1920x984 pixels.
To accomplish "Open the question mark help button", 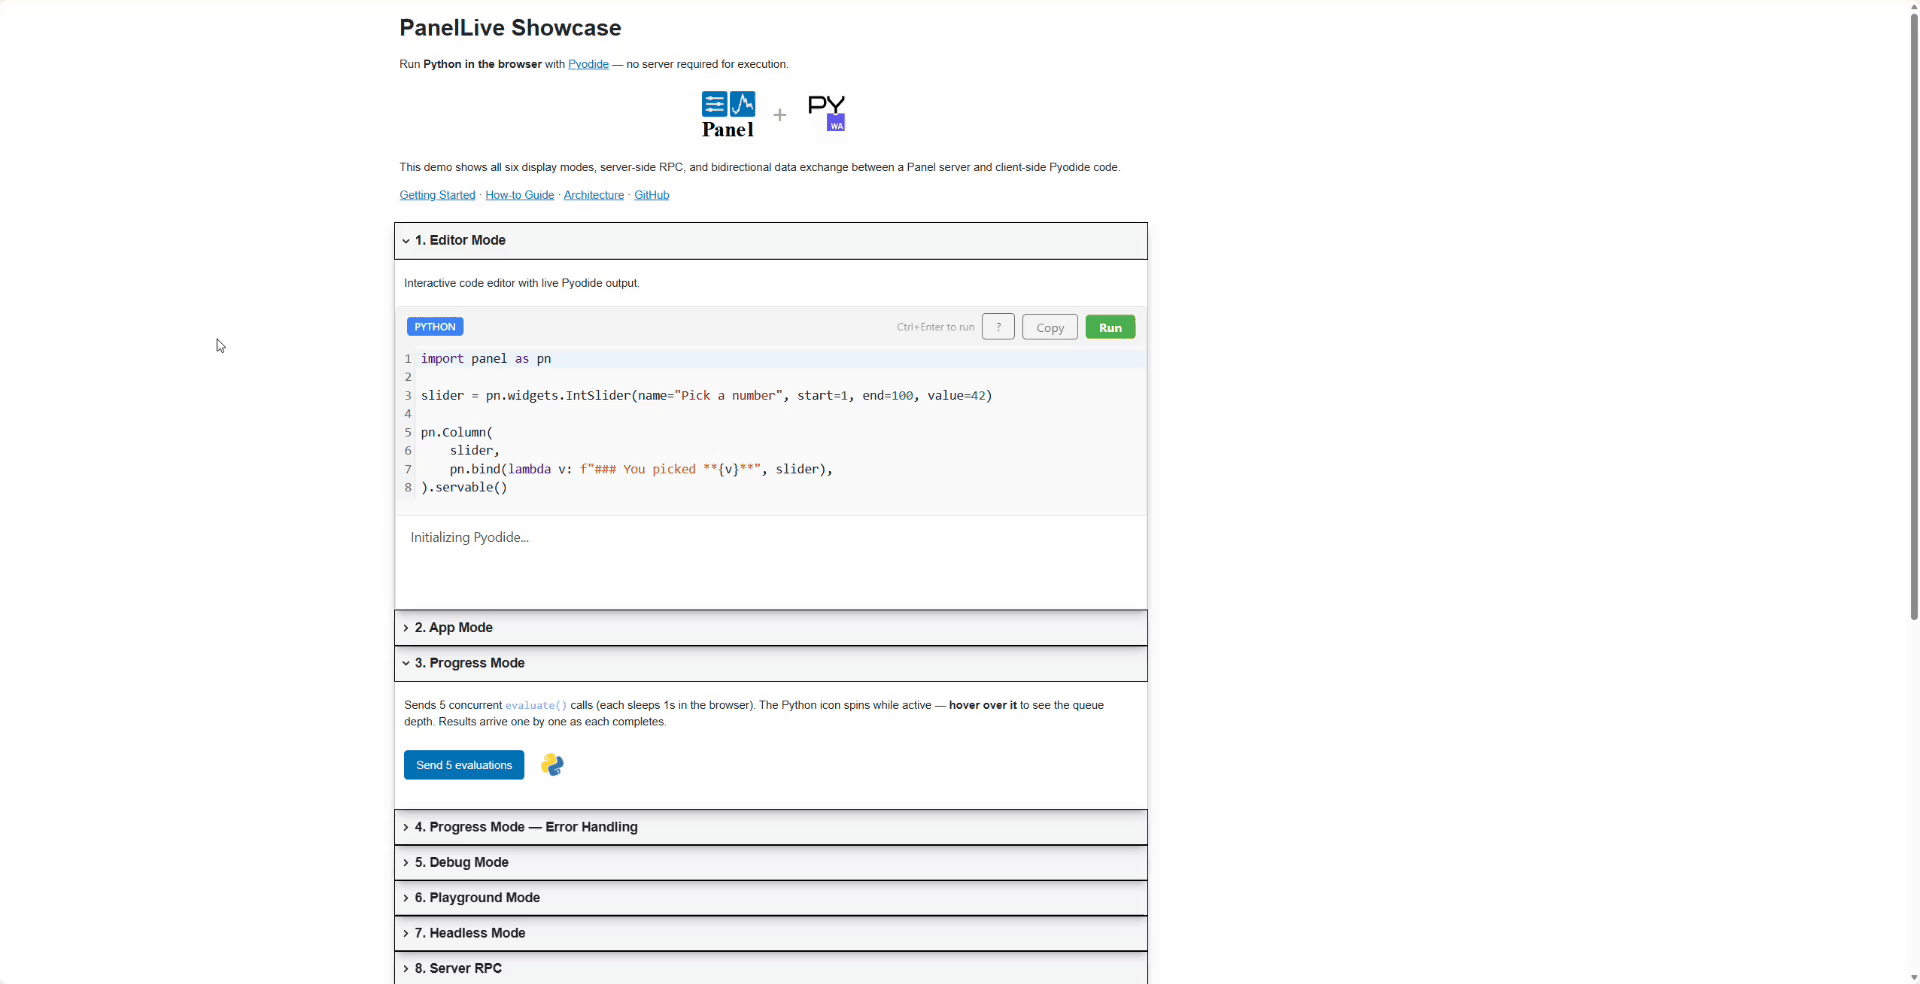I will pos(998,327).
